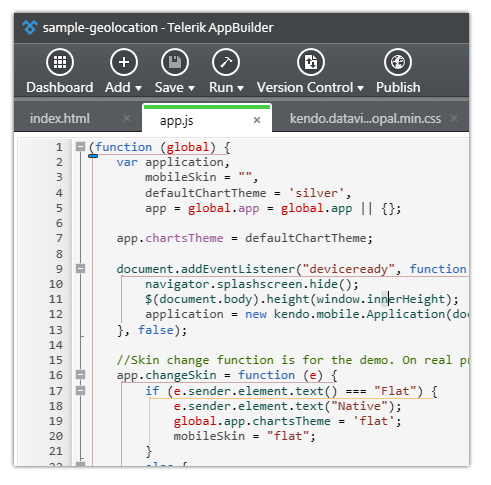Click the 'if' keyword on line 17
Image resolution: width=491 pixels, height=485 pixels.
[152, 391]
